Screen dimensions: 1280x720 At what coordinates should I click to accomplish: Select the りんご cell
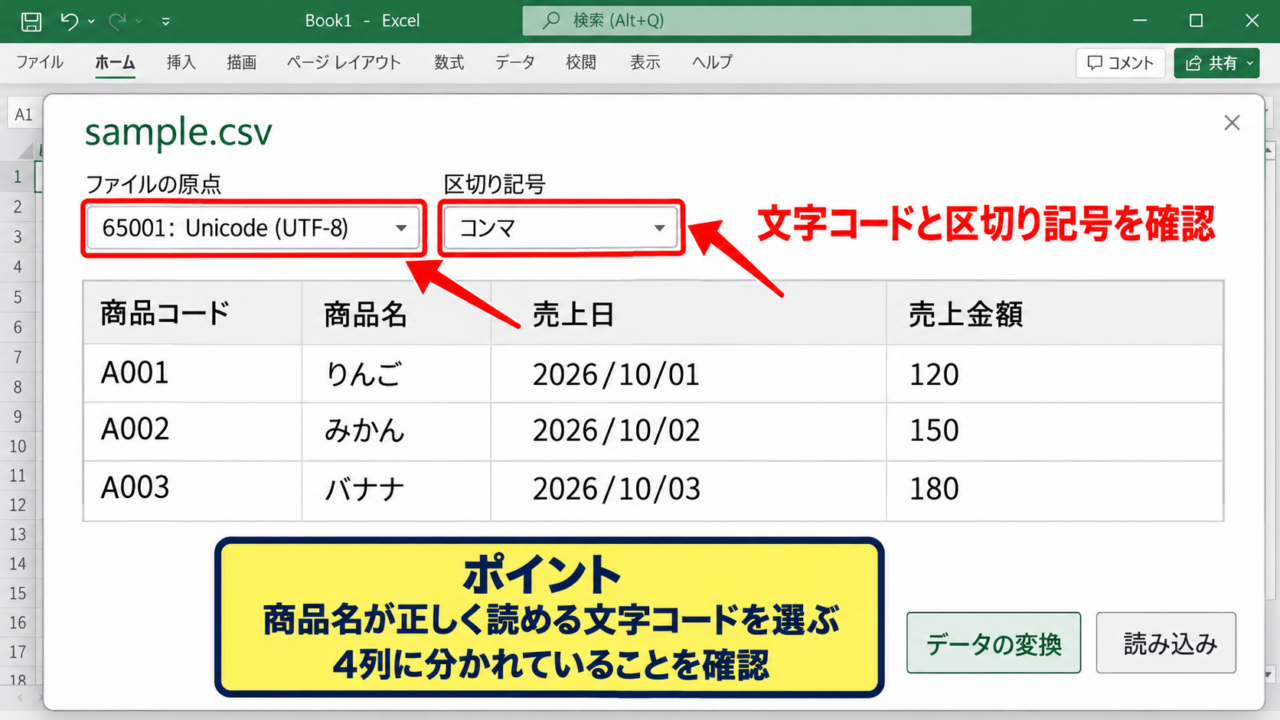[396, 373]
